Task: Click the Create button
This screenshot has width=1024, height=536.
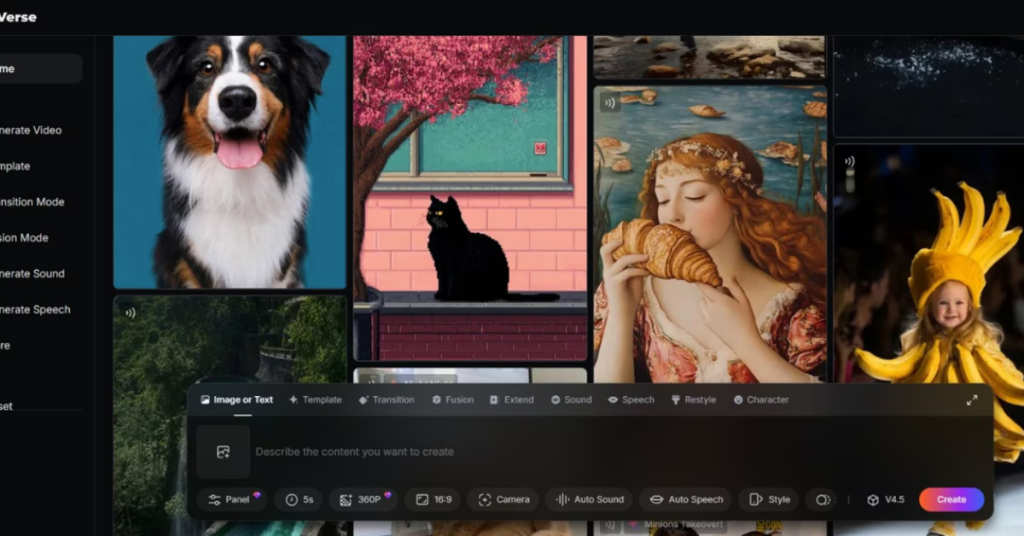Action: click(x=951, y=499)
